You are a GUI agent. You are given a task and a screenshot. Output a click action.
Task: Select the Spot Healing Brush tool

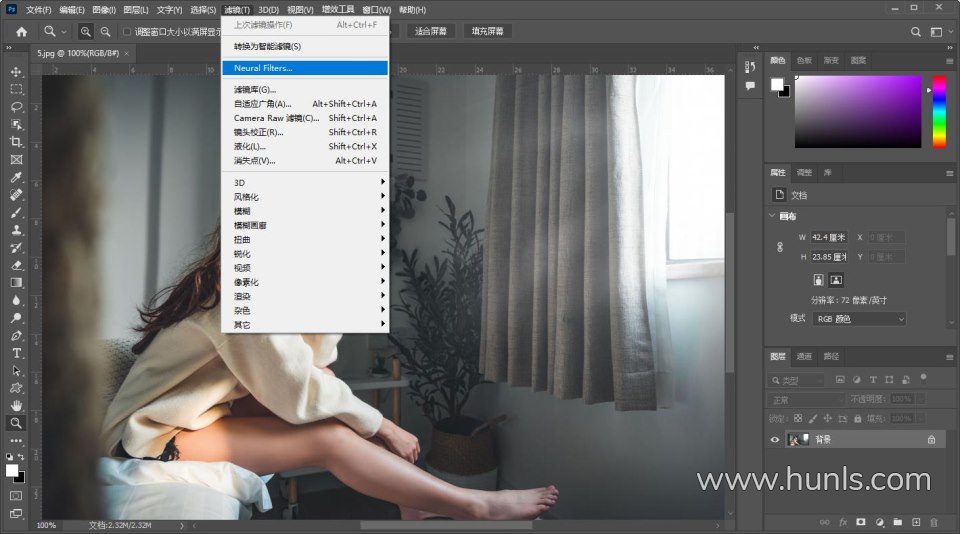click(17, 195)
